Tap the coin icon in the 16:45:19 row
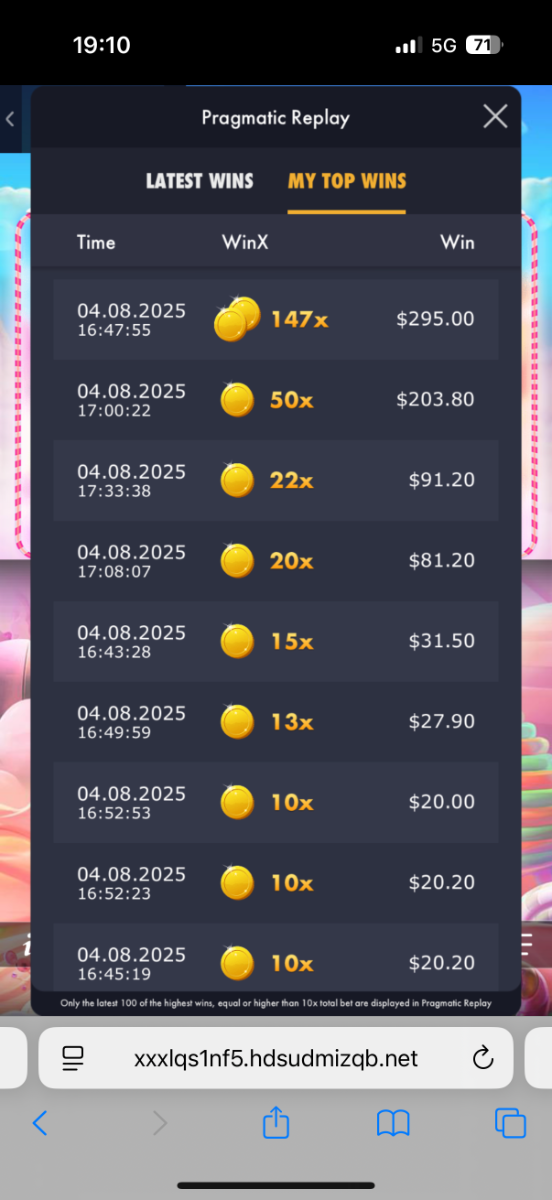552x1200 pixels. click(237, 963)
